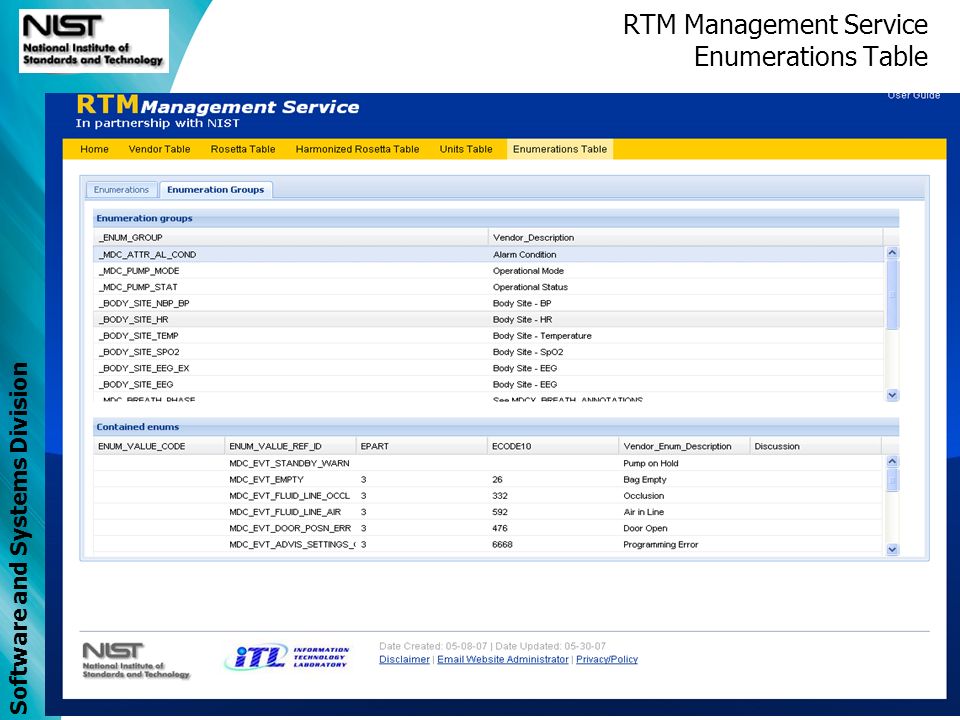Sort by _ENUM_GROUP column header
This screenshot has height=720, width=960.
pyautogui.click(x=290, y=238)
